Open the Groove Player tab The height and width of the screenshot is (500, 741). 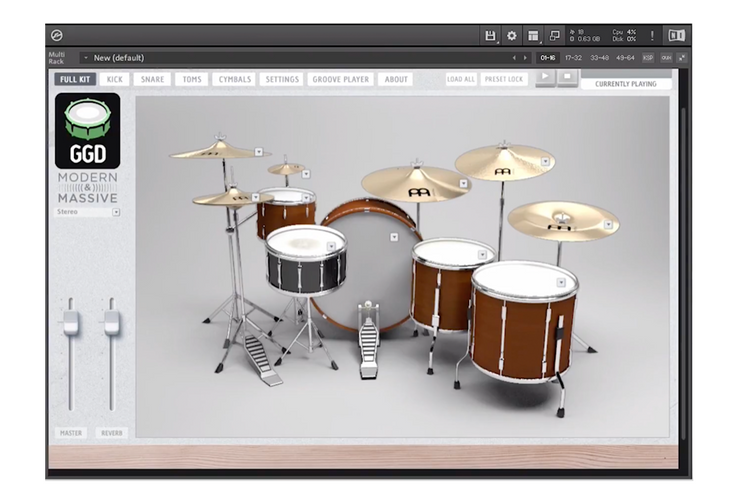click(340, 79)
